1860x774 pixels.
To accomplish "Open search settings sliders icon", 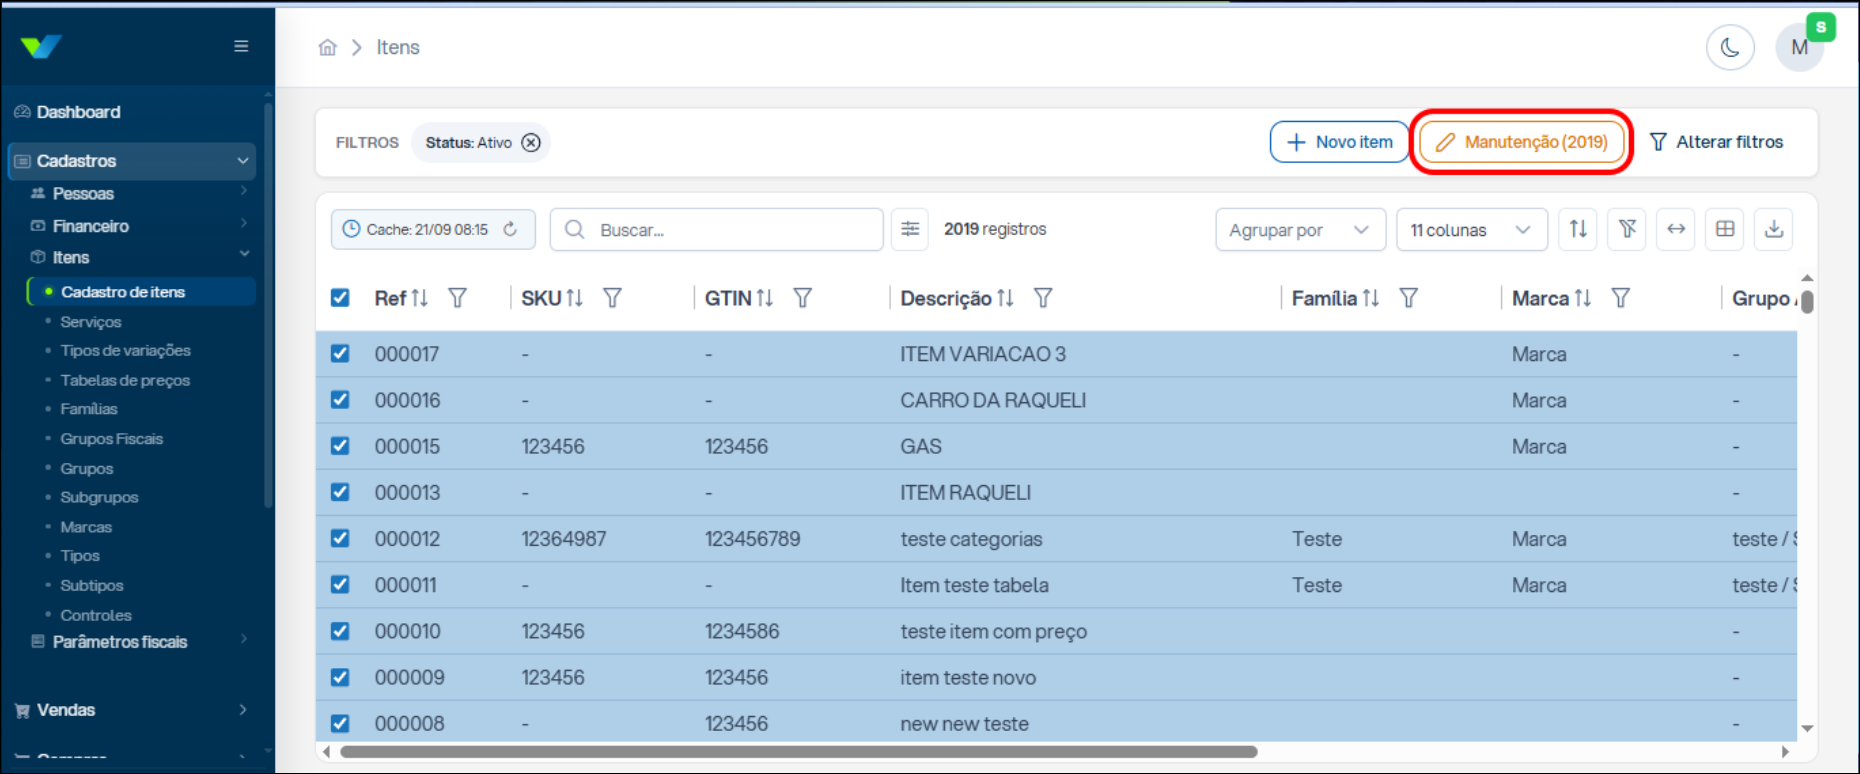I will click(910, 229).
